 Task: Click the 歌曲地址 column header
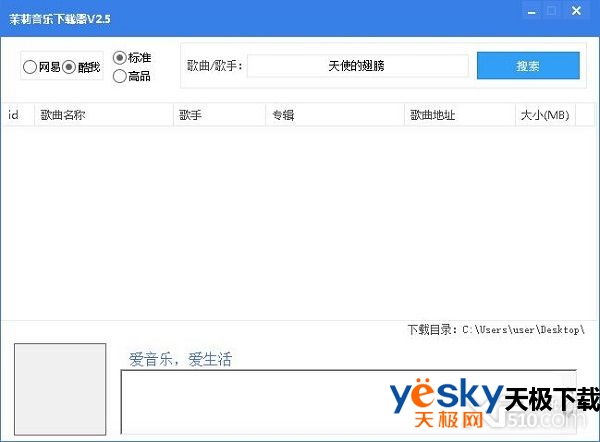(x=432, y=115)
